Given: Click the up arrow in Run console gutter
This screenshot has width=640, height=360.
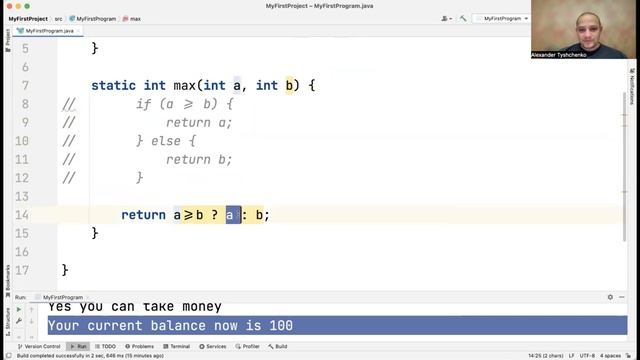Looking at the screenshot, I should 31,310.
